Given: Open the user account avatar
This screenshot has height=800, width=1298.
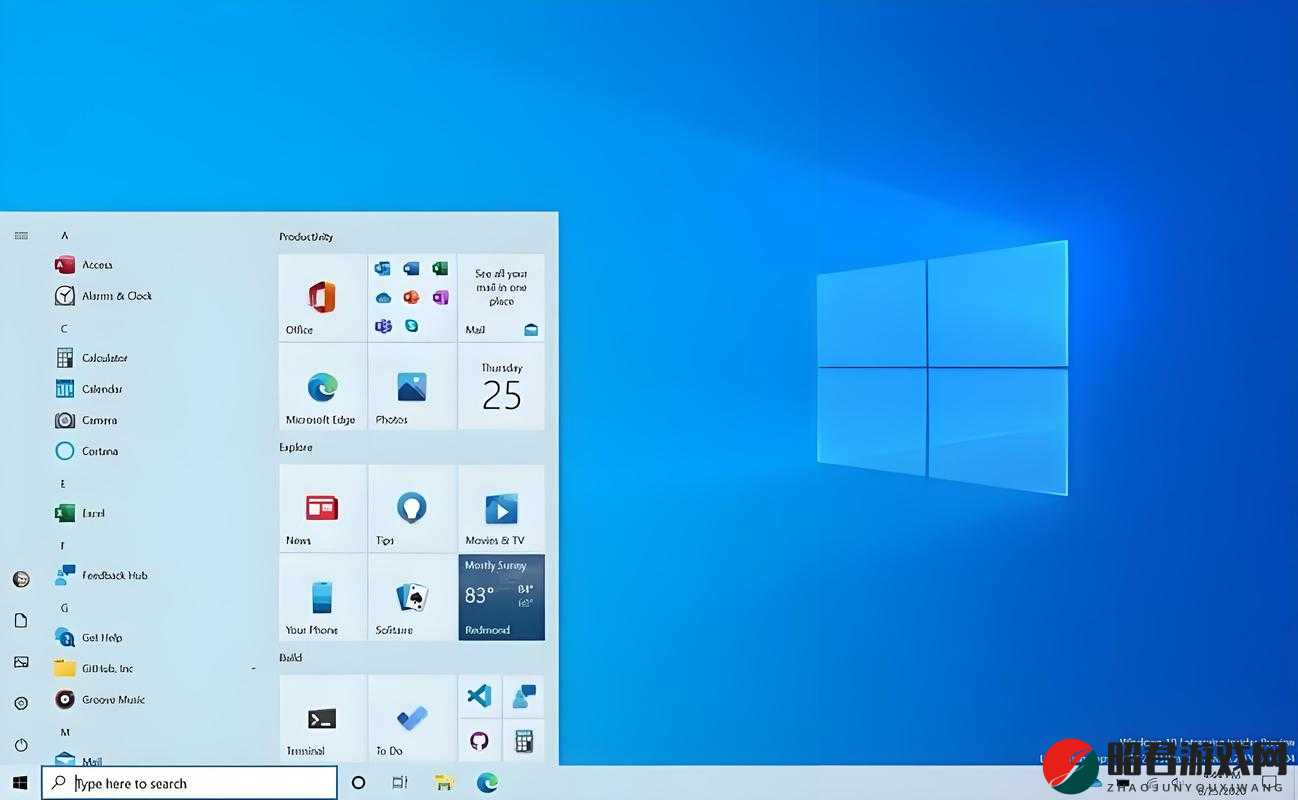Looking at the screenshot, I should [21, 579].
